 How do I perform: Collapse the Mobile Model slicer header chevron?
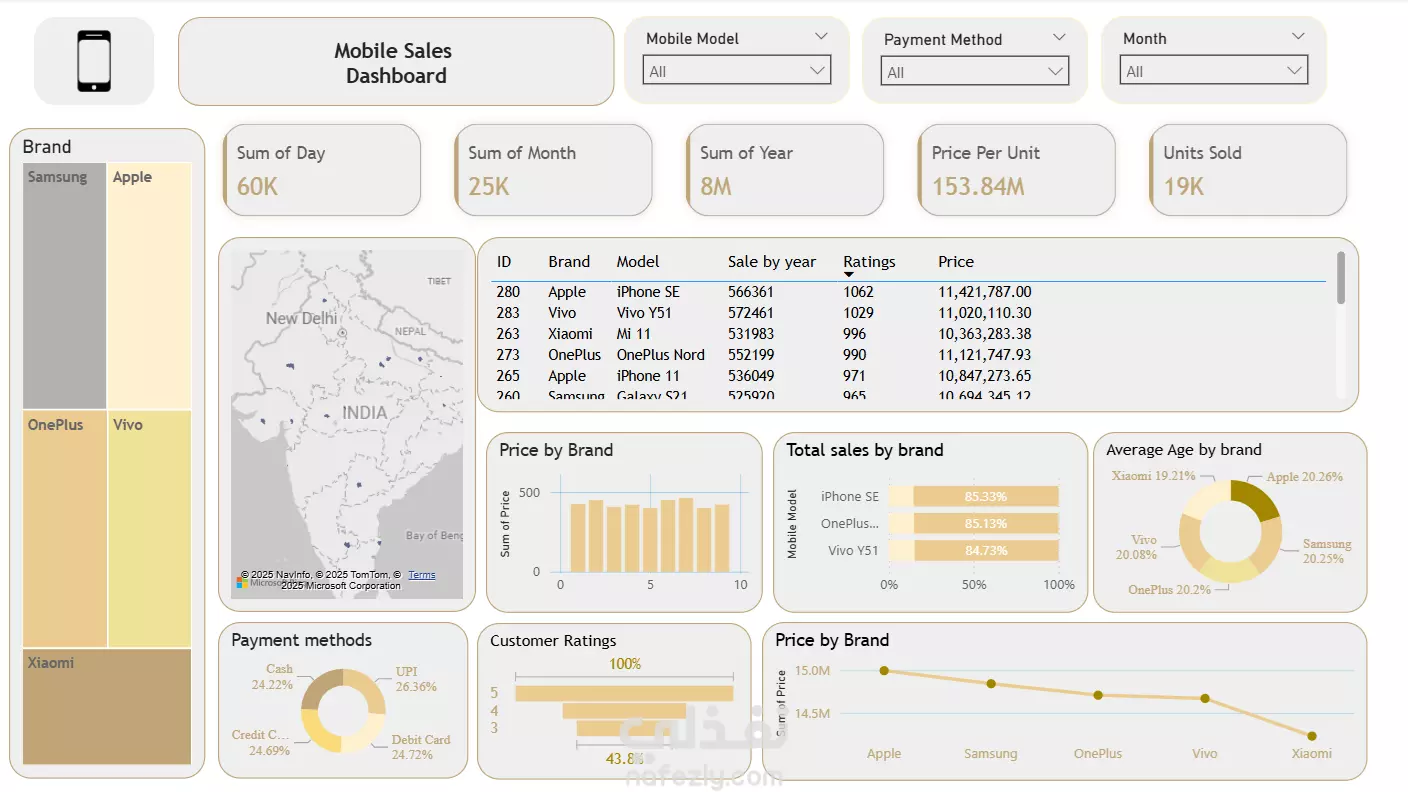click(x=821, y=37)
